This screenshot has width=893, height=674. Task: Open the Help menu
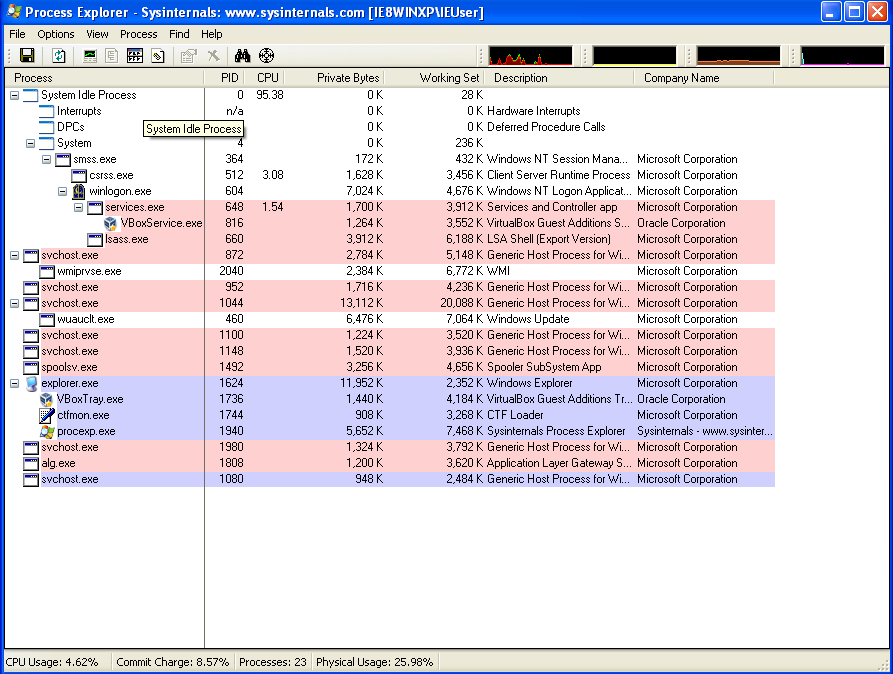[x=212, y=34]
